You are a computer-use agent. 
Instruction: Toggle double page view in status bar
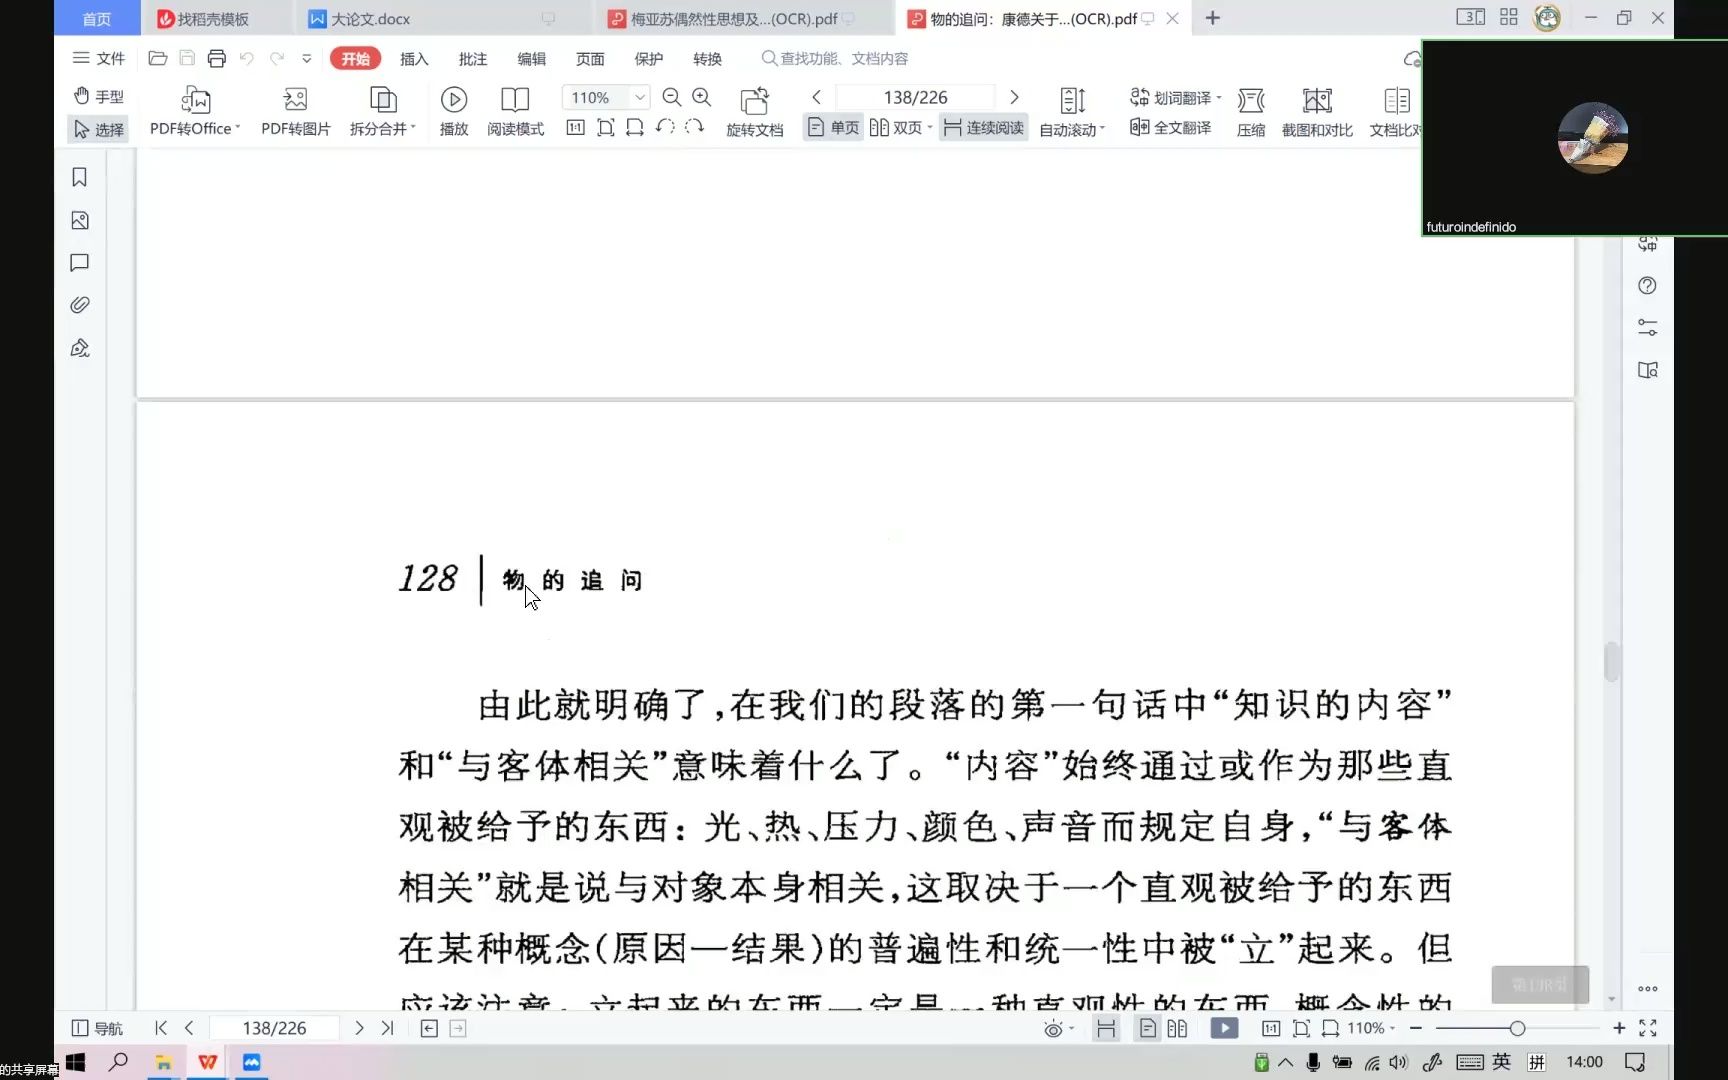pyautogui.click(x=1177, y=1028)
